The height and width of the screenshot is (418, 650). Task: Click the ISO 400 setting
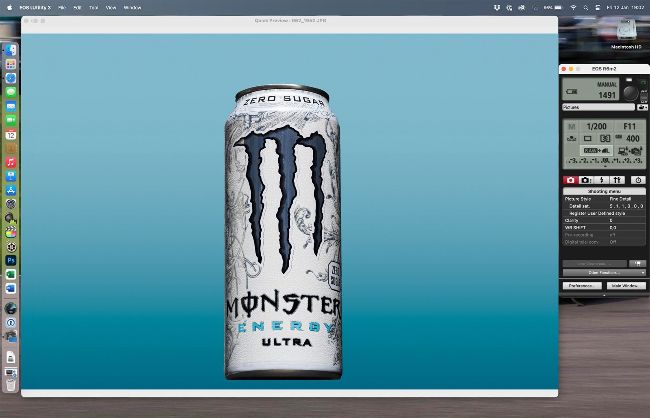pos(632,139)
